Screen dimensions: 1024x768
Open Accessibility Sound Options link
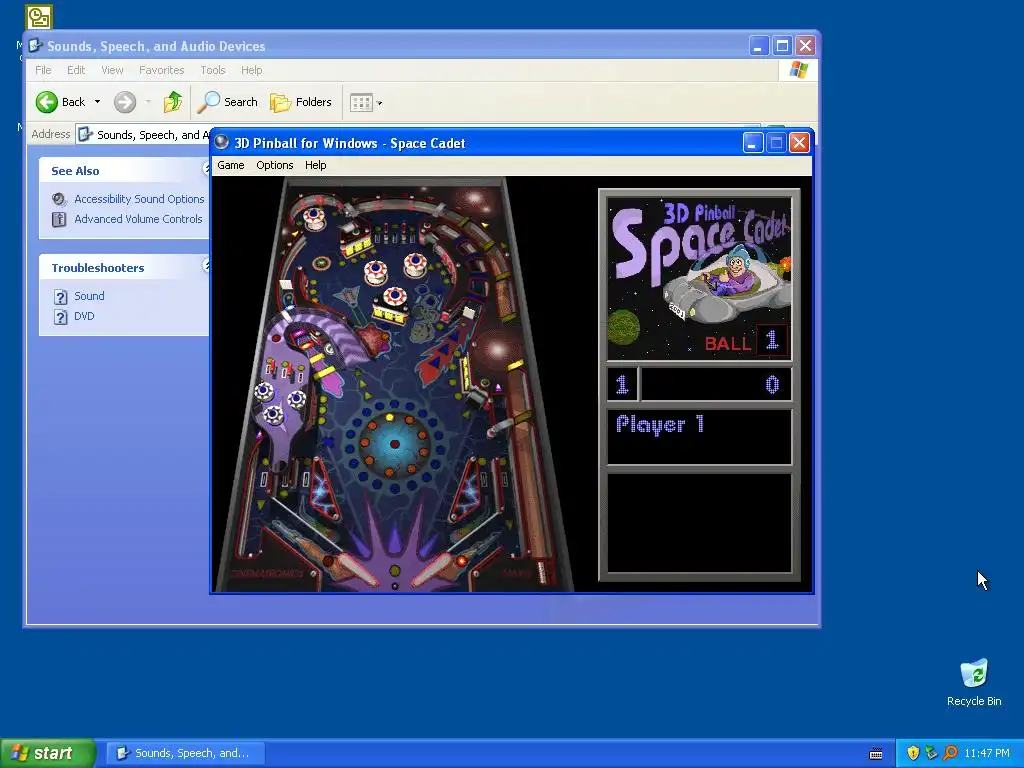tap(139, 199)
